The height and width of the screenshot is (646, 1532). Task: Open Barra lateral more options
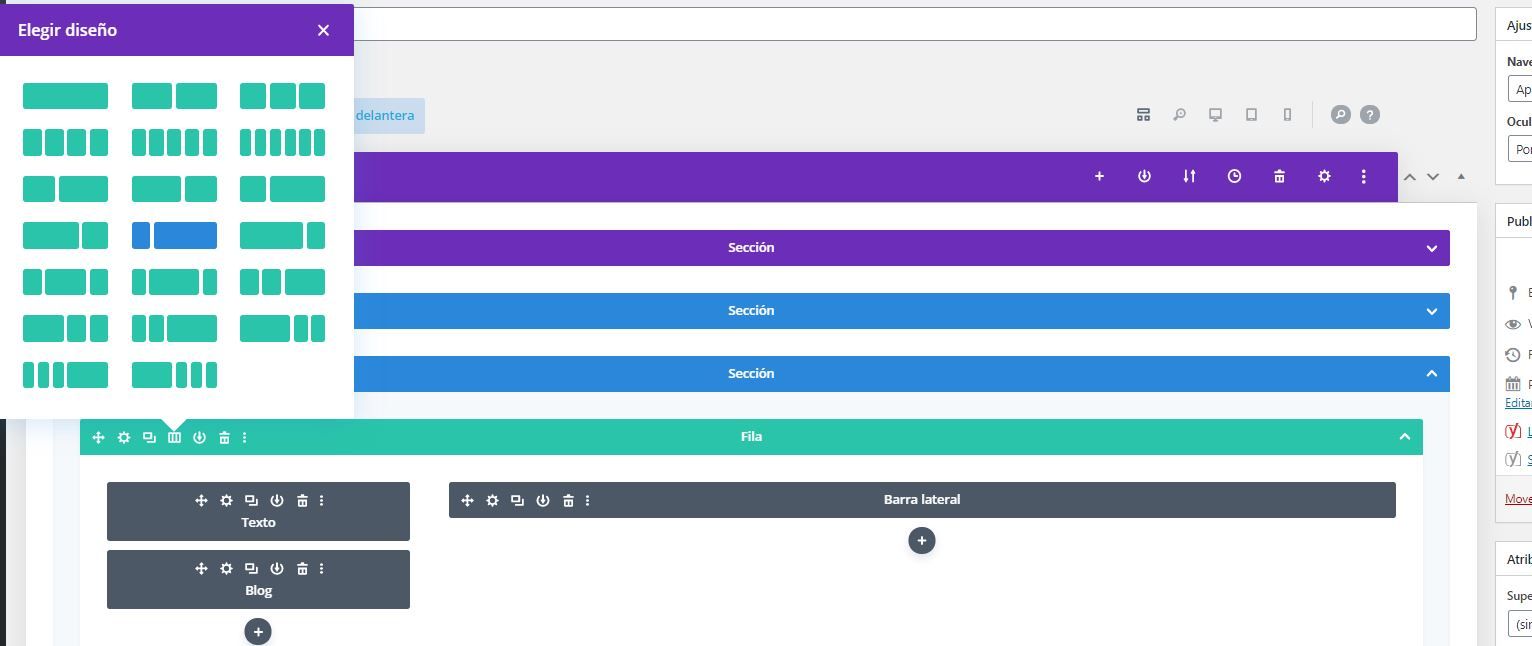tap(587, 500)
